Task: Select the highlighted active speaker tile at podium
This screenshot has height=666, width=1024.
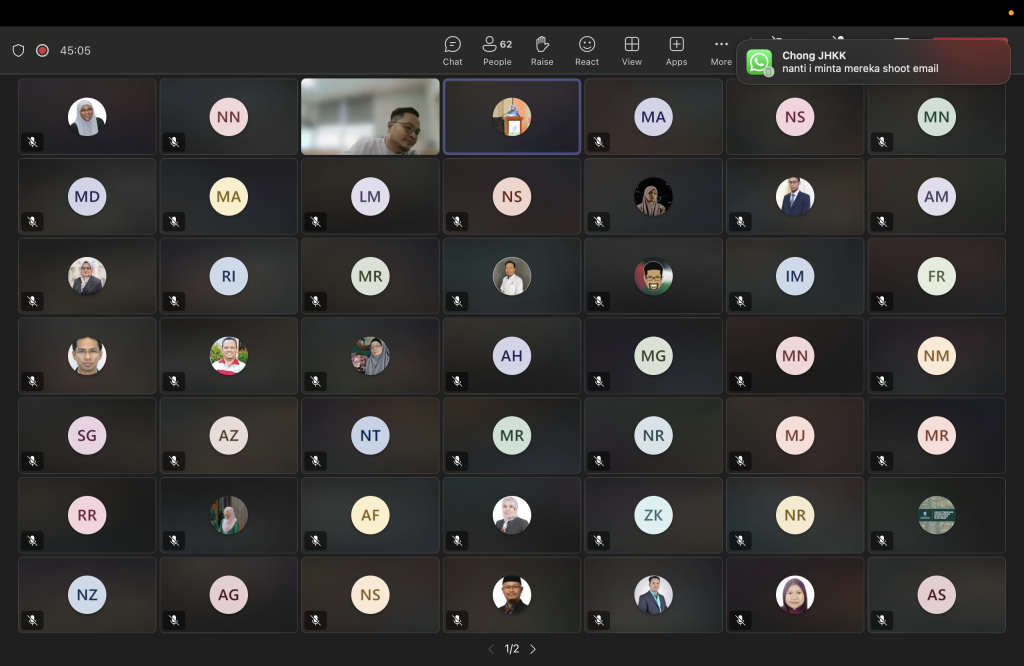Action: [x=512, y=117]
